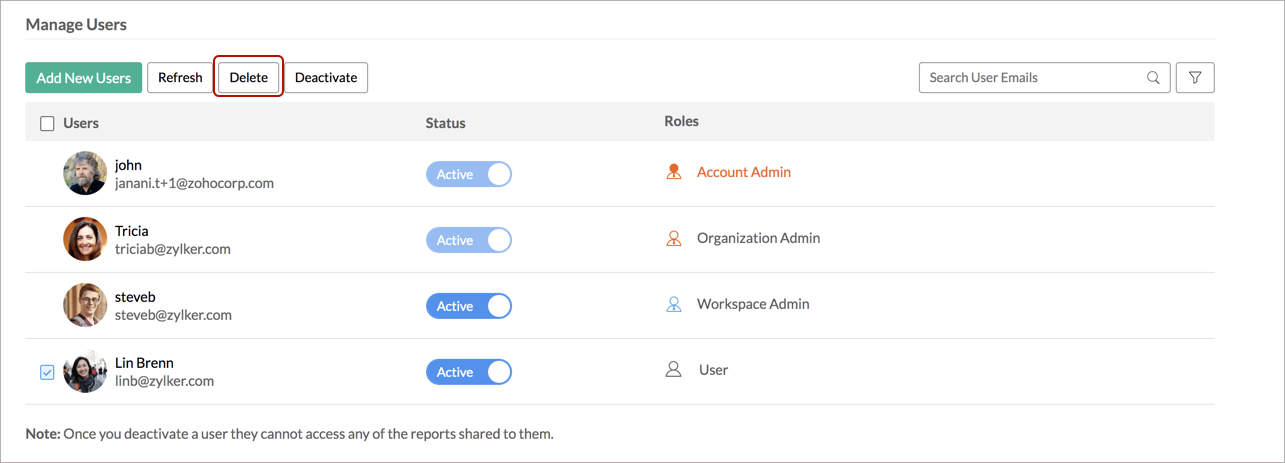Click the filter funnel icon
Viewport: 1285px width, 463px height.
pos(1195,77)
